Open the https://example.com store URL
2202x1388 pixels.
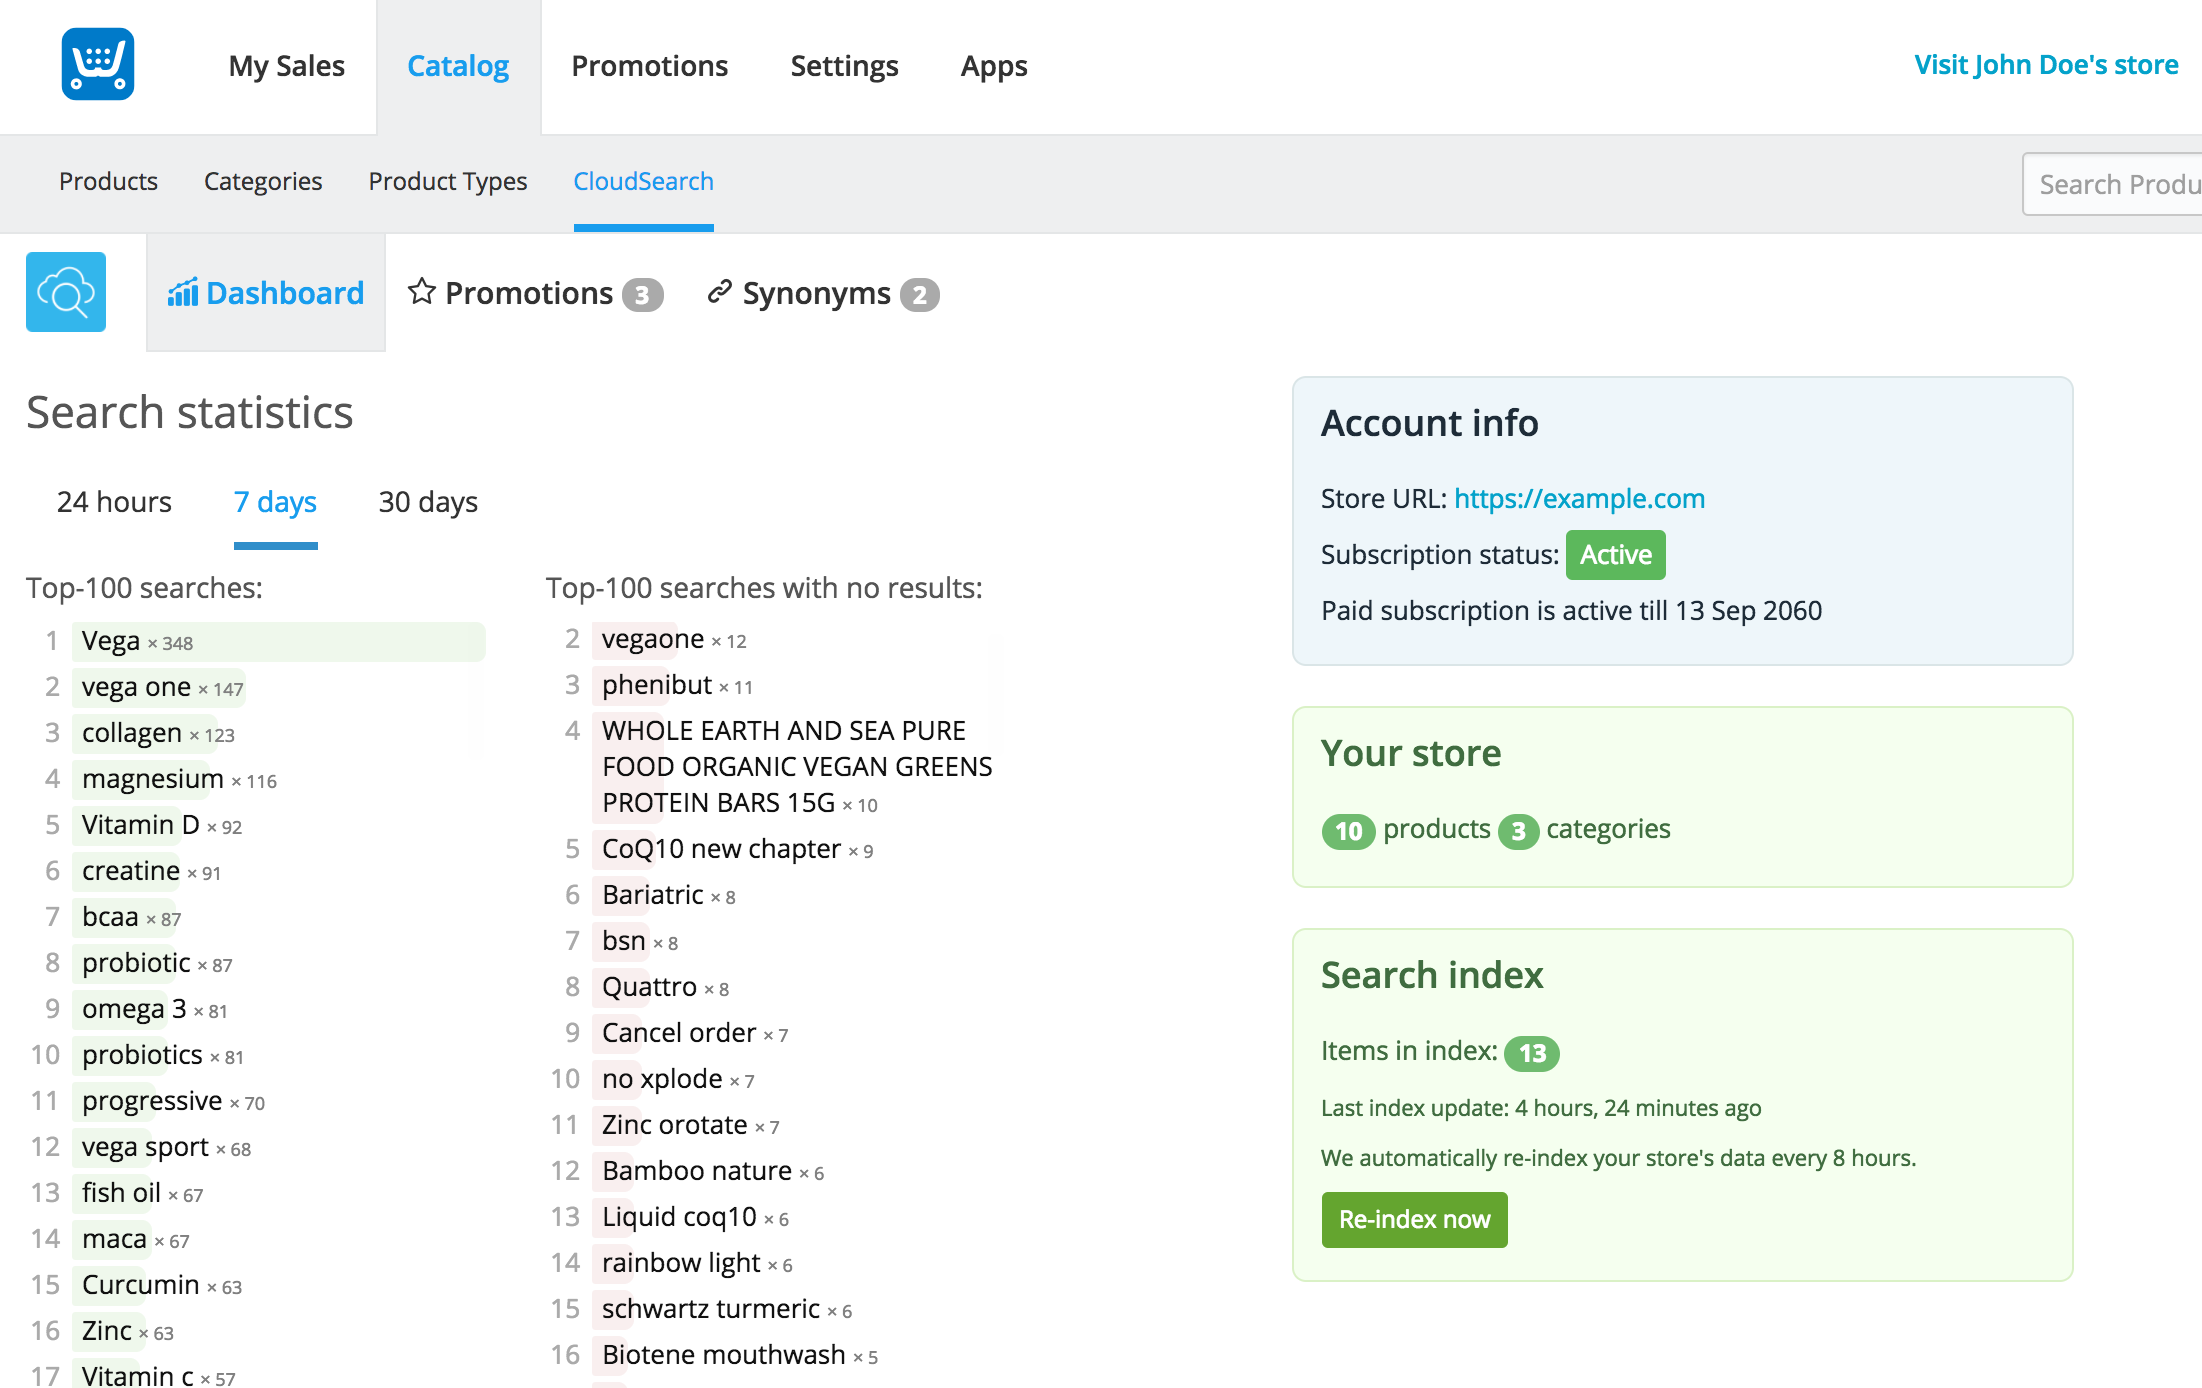[x=1579, y=498]
